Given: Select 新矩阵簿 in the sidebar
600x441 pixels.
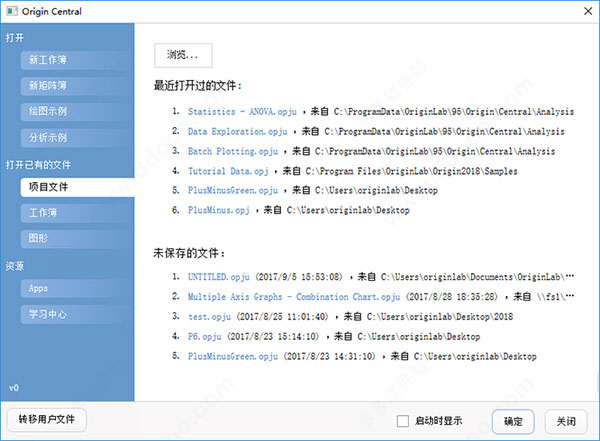Looking at the screenshot, I should point(75,86).
